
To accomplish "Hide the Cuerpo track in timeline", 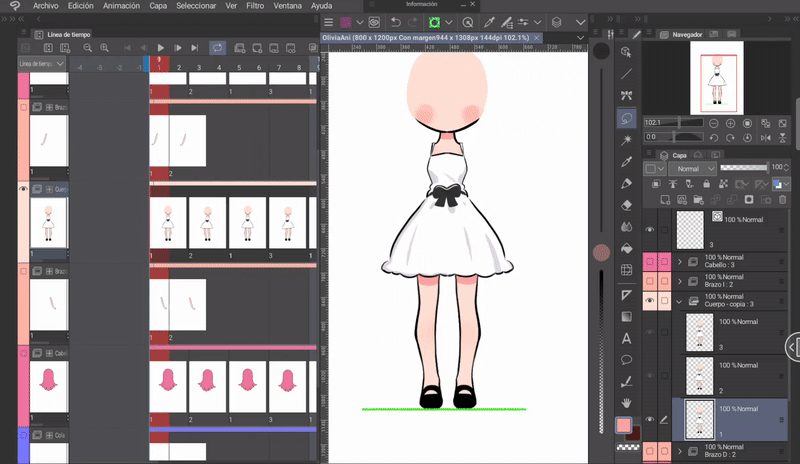I will 24,188.
